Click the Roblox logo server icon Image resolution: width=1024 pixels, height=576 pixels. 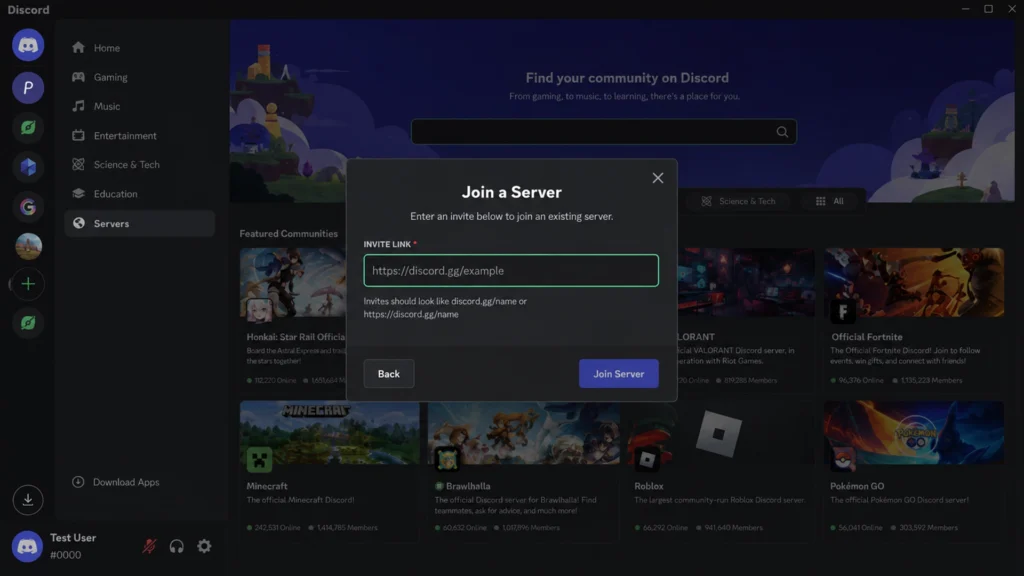pyautogui.click(x=647, y=460)
